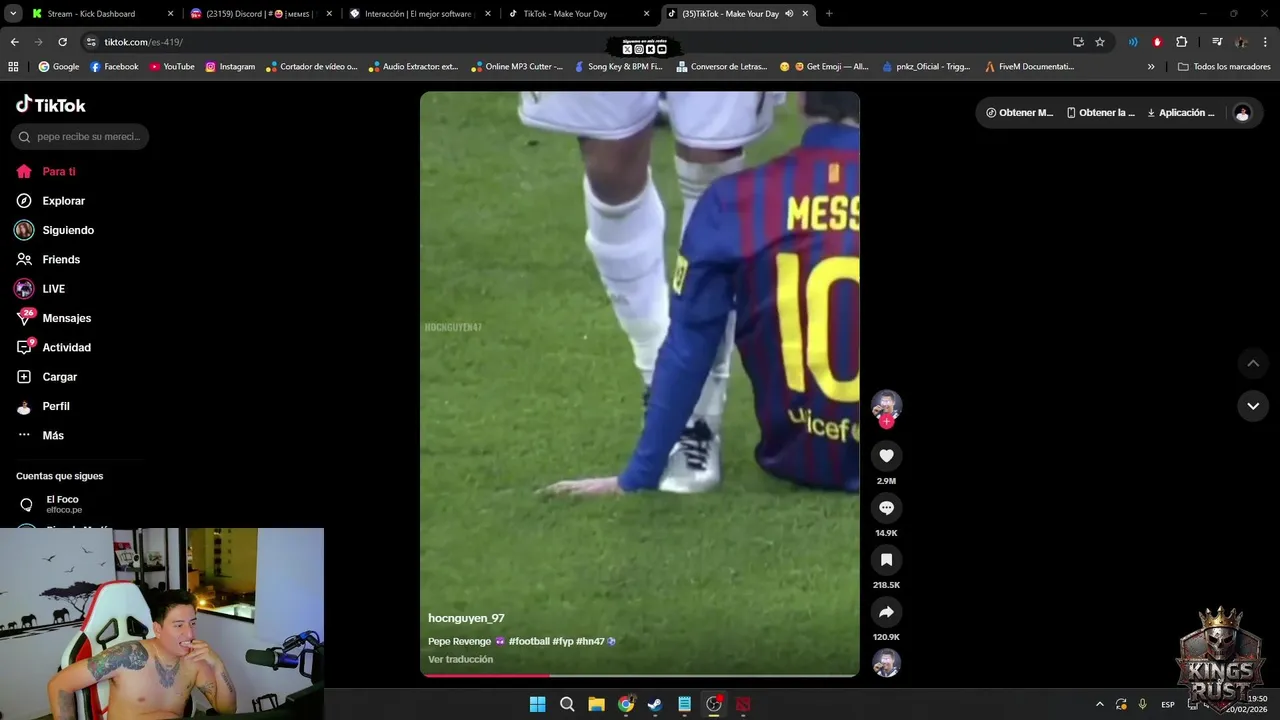
Task: Open the YouTube bookmark
Action: (172, 67)
